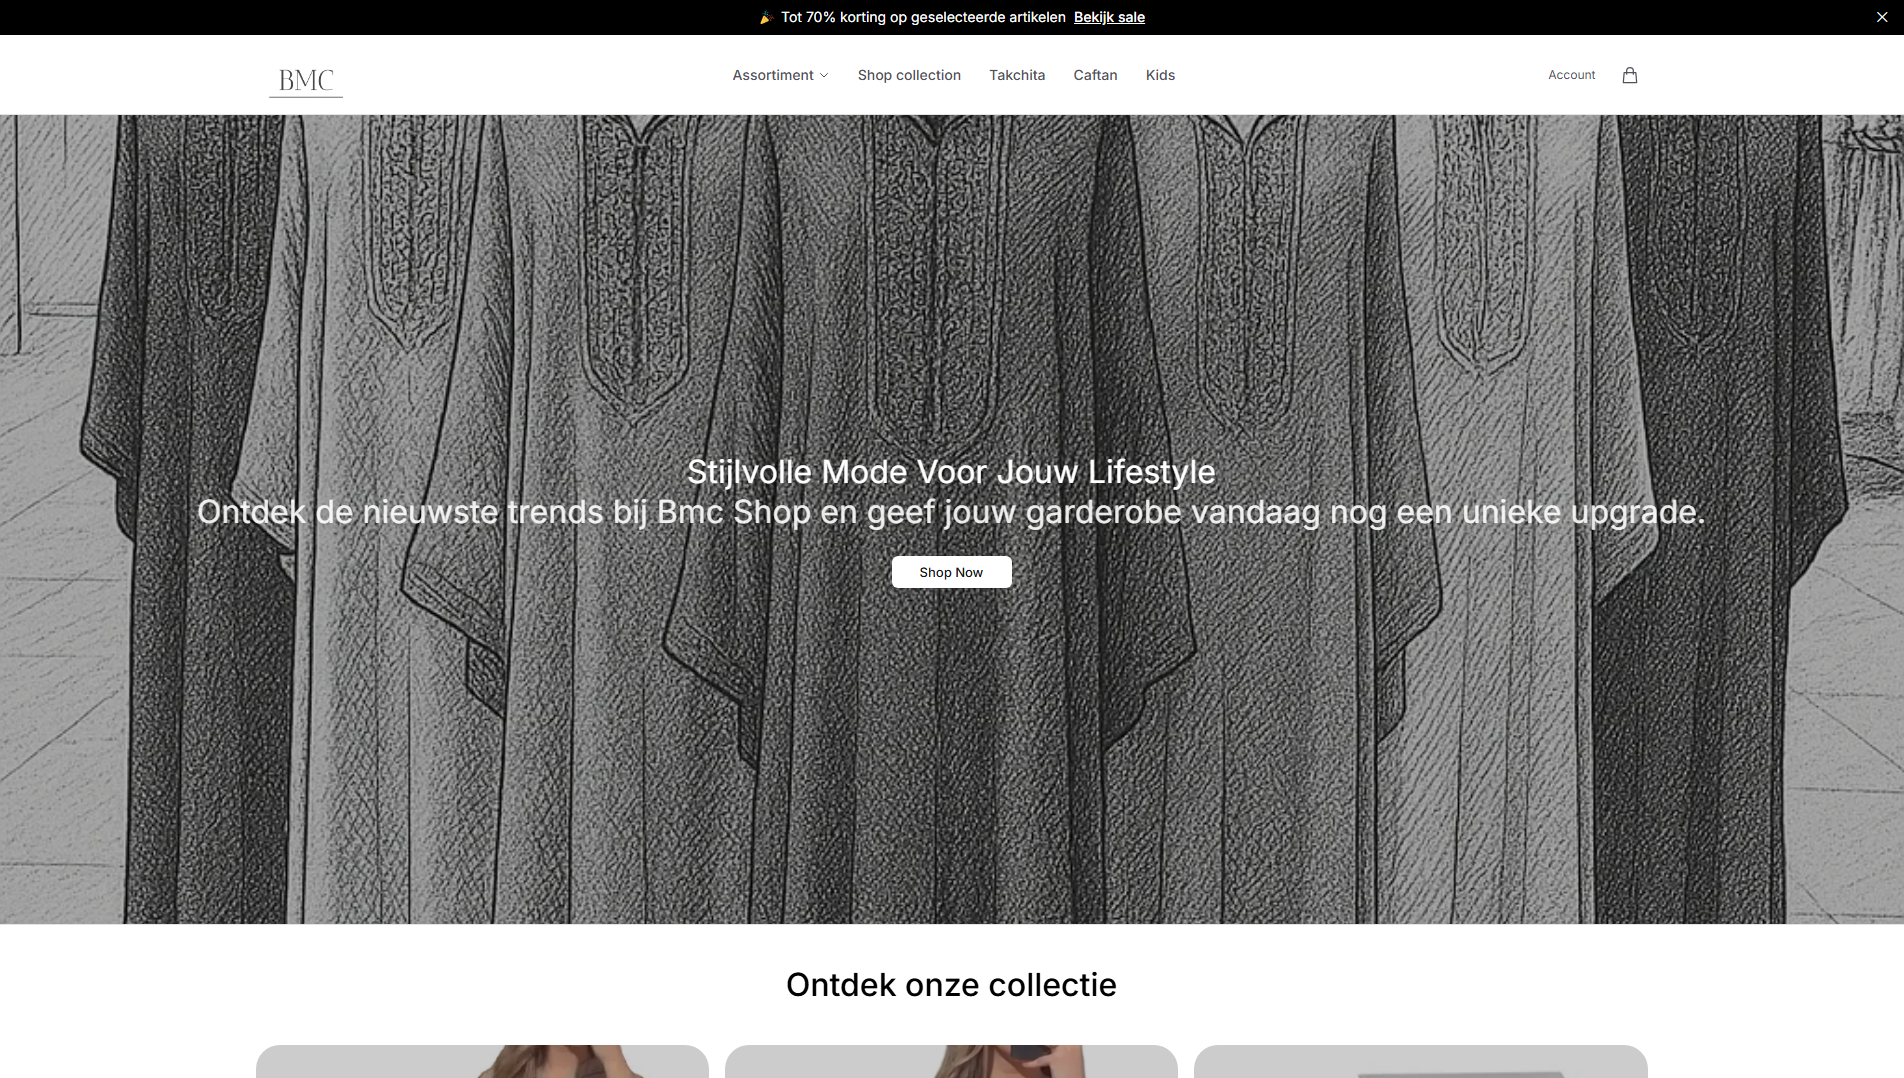Screen dimensions: 1904x1078
Task: Open the Shop collection menu item
Action: pyautogui.click(x=909, y=75)
